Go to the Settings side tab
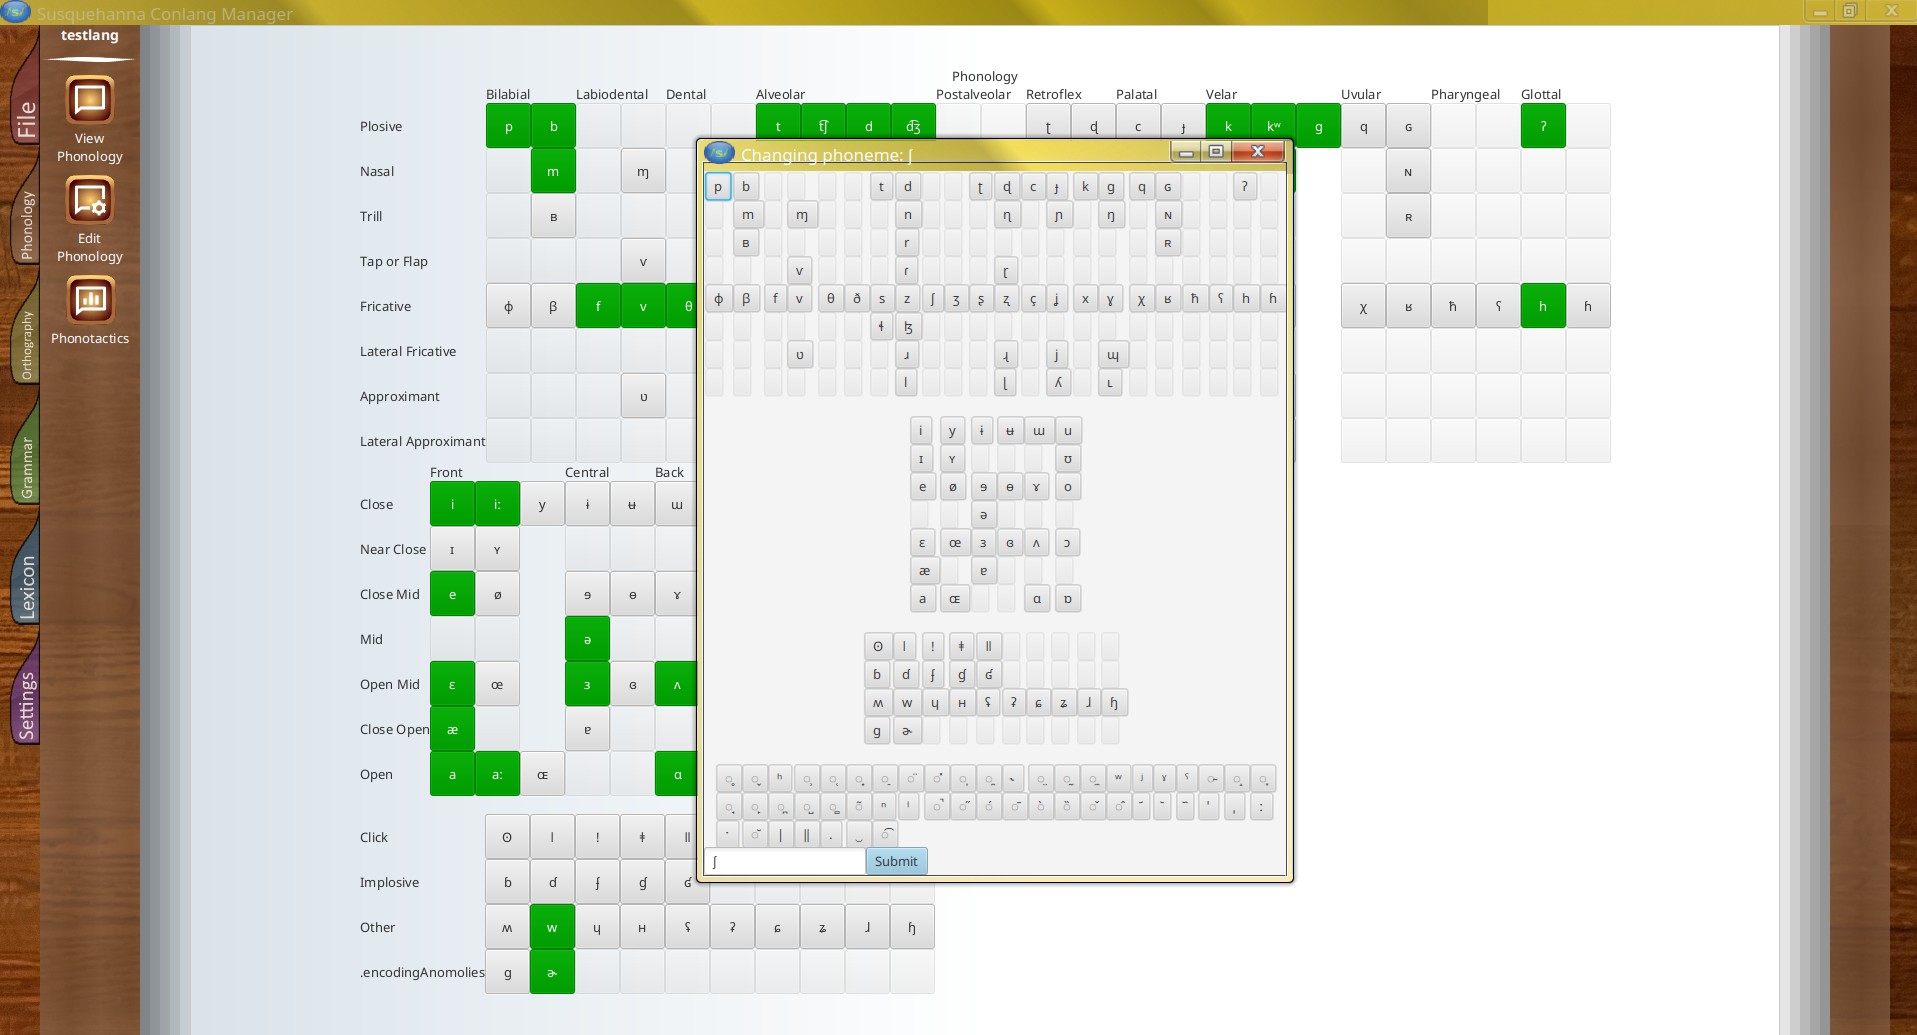The height and width of the screenshot is (1035, 1917). pos(26,705)
